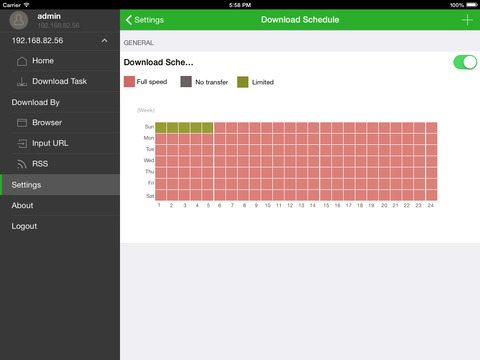Toggle the Download Schedule switch off
Image resolution: width=480 pixels, height=360 pixels.
click(465, 62)
